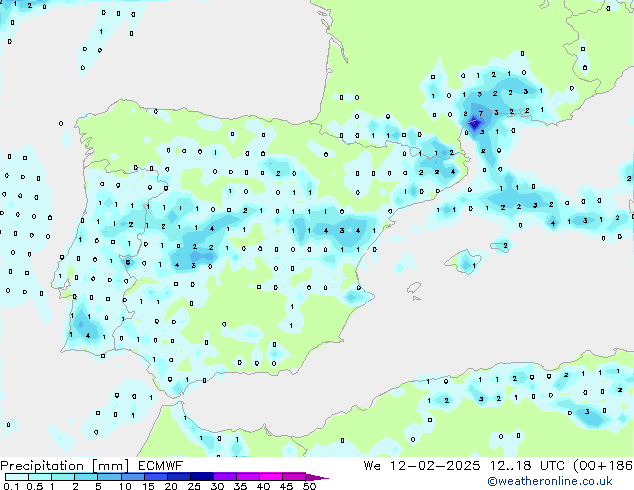Image resolution: width=634 pixels, height=490 pixels.
Task: Click the arrow-shaped swatch beyond 50
Action: (317, 477)
